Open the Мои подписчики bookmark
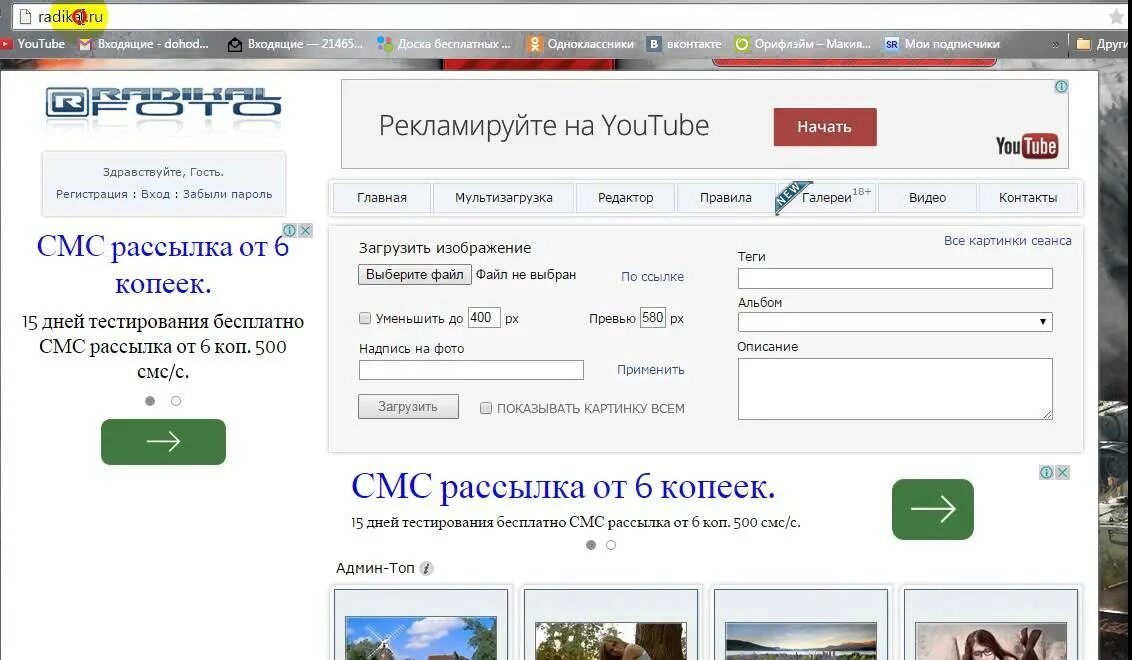1132x660 pixels. (942, 44)
